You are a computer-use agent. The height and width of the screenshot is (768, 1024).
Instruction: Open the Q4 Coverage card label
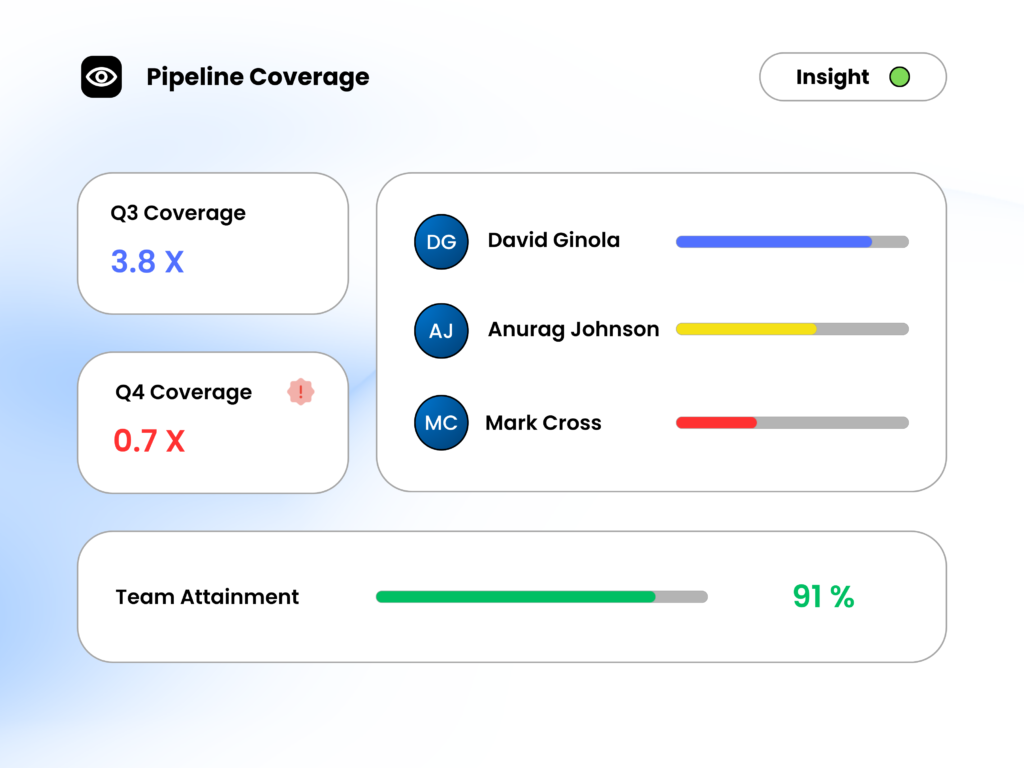click(183, 392)
